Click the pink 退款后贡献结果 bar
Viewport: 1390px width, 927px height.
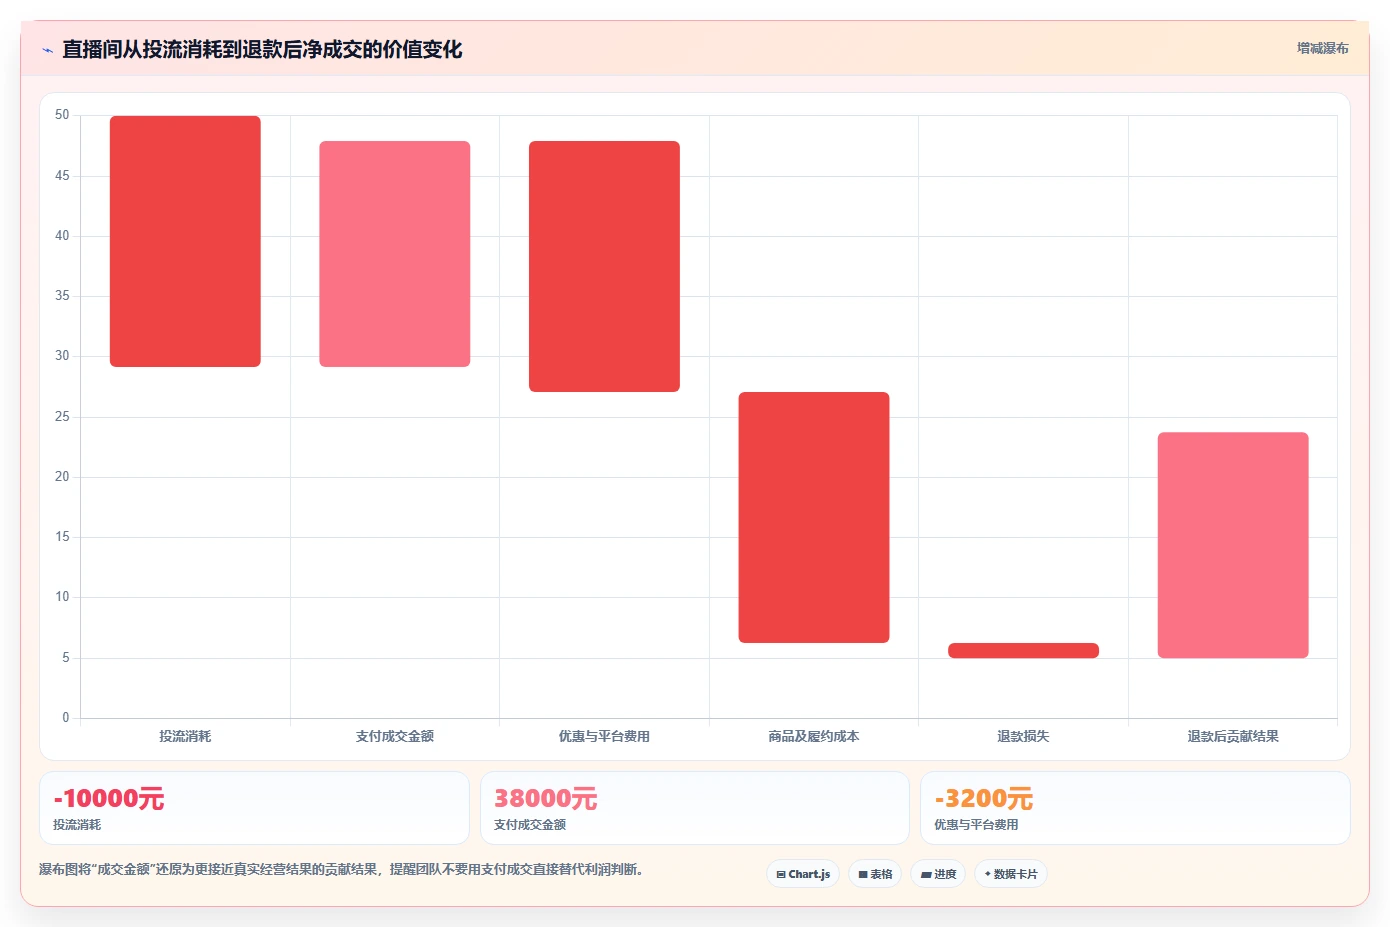coord(1233,545)
